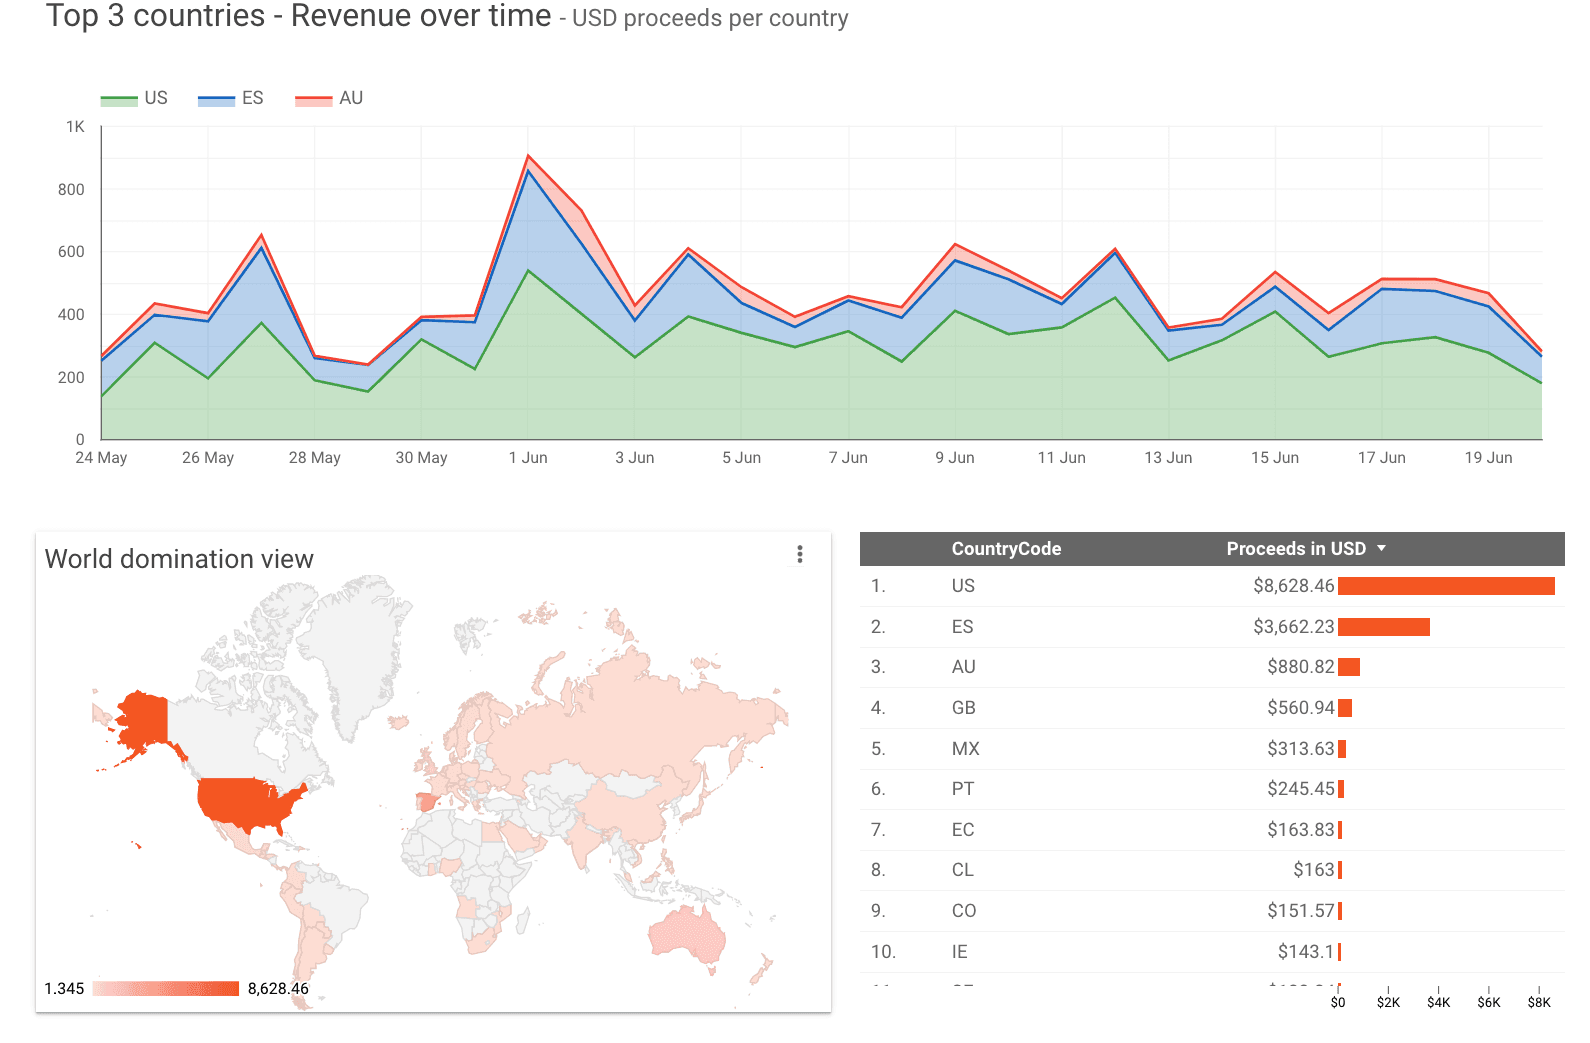1590x1043 pixels.
Task: Click the ES country code row
Action: (x=1212, y=627)
